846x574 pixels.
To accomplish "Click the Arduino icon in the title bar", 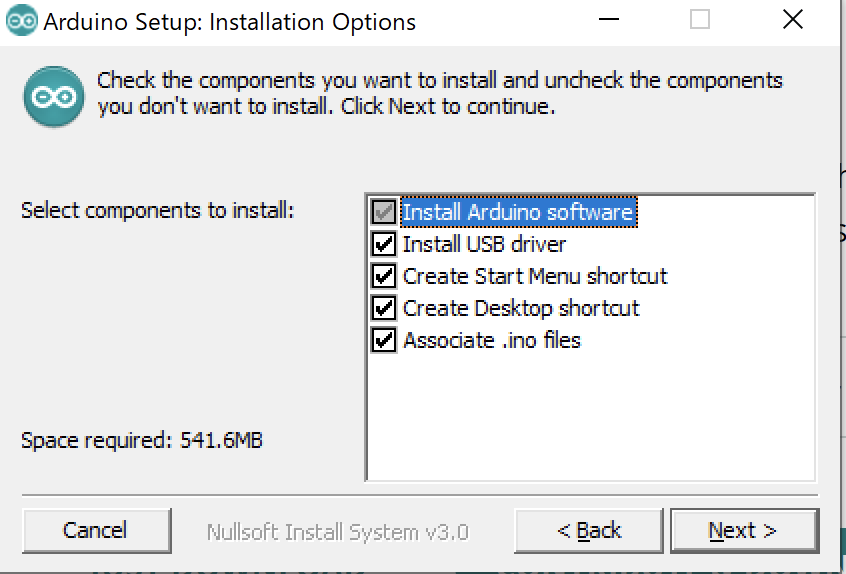I will point(22,20).
